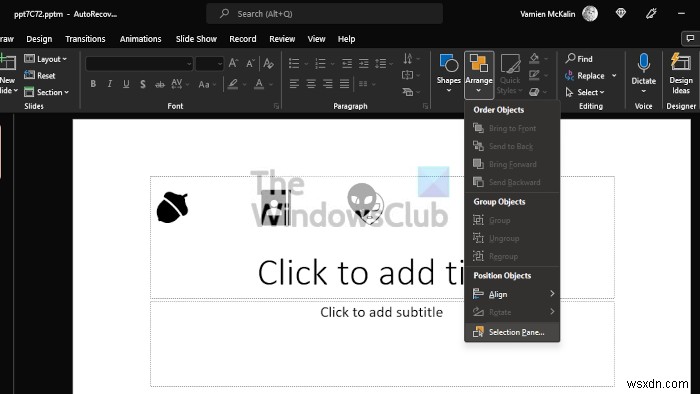
Task: Open Selection Pane from Arrange menu
Action: pos(512,332)
